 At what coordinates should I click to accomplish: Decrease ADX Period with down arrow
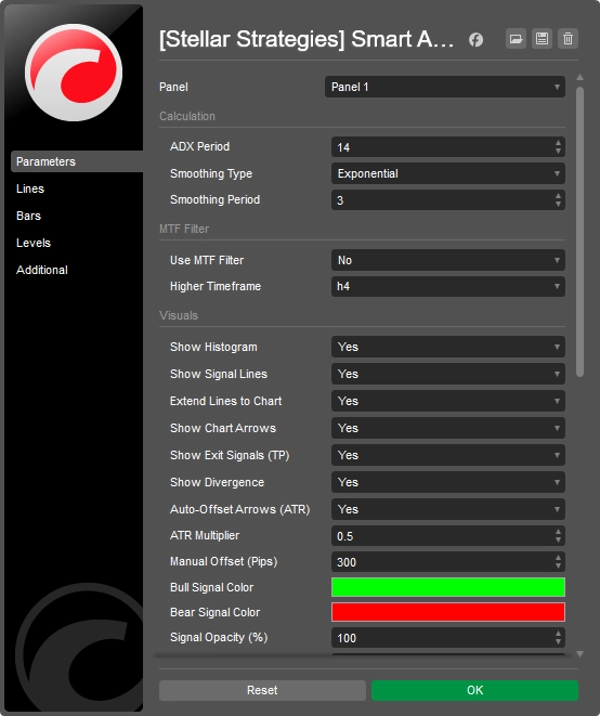[558, 151]
